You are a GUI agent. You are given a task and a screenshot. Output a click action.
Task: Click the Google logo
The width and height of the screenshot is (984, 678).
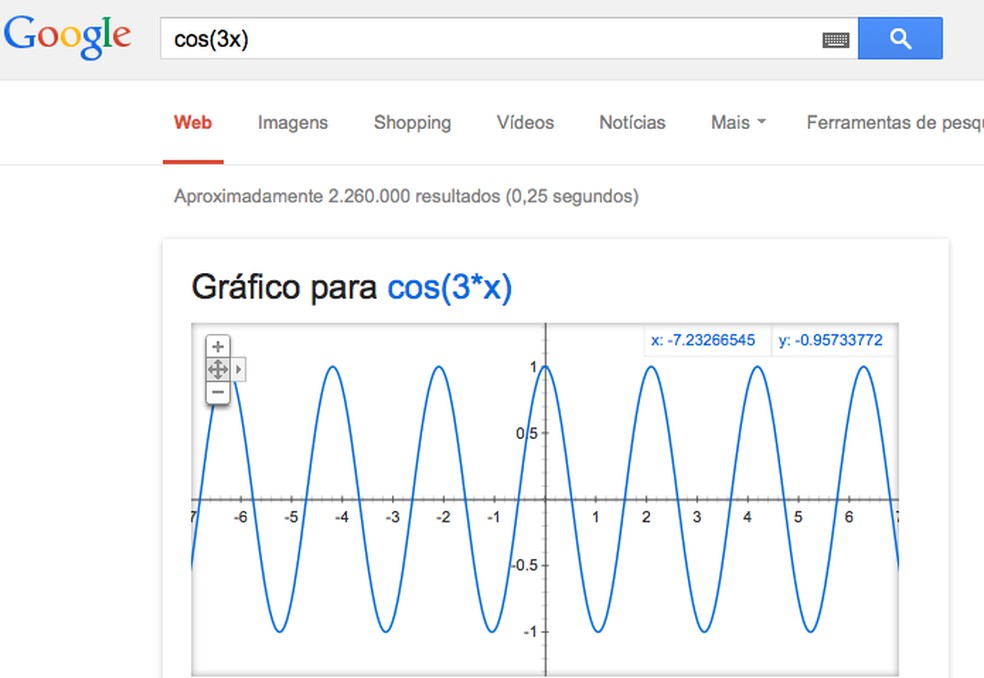[x=67, y=37]
